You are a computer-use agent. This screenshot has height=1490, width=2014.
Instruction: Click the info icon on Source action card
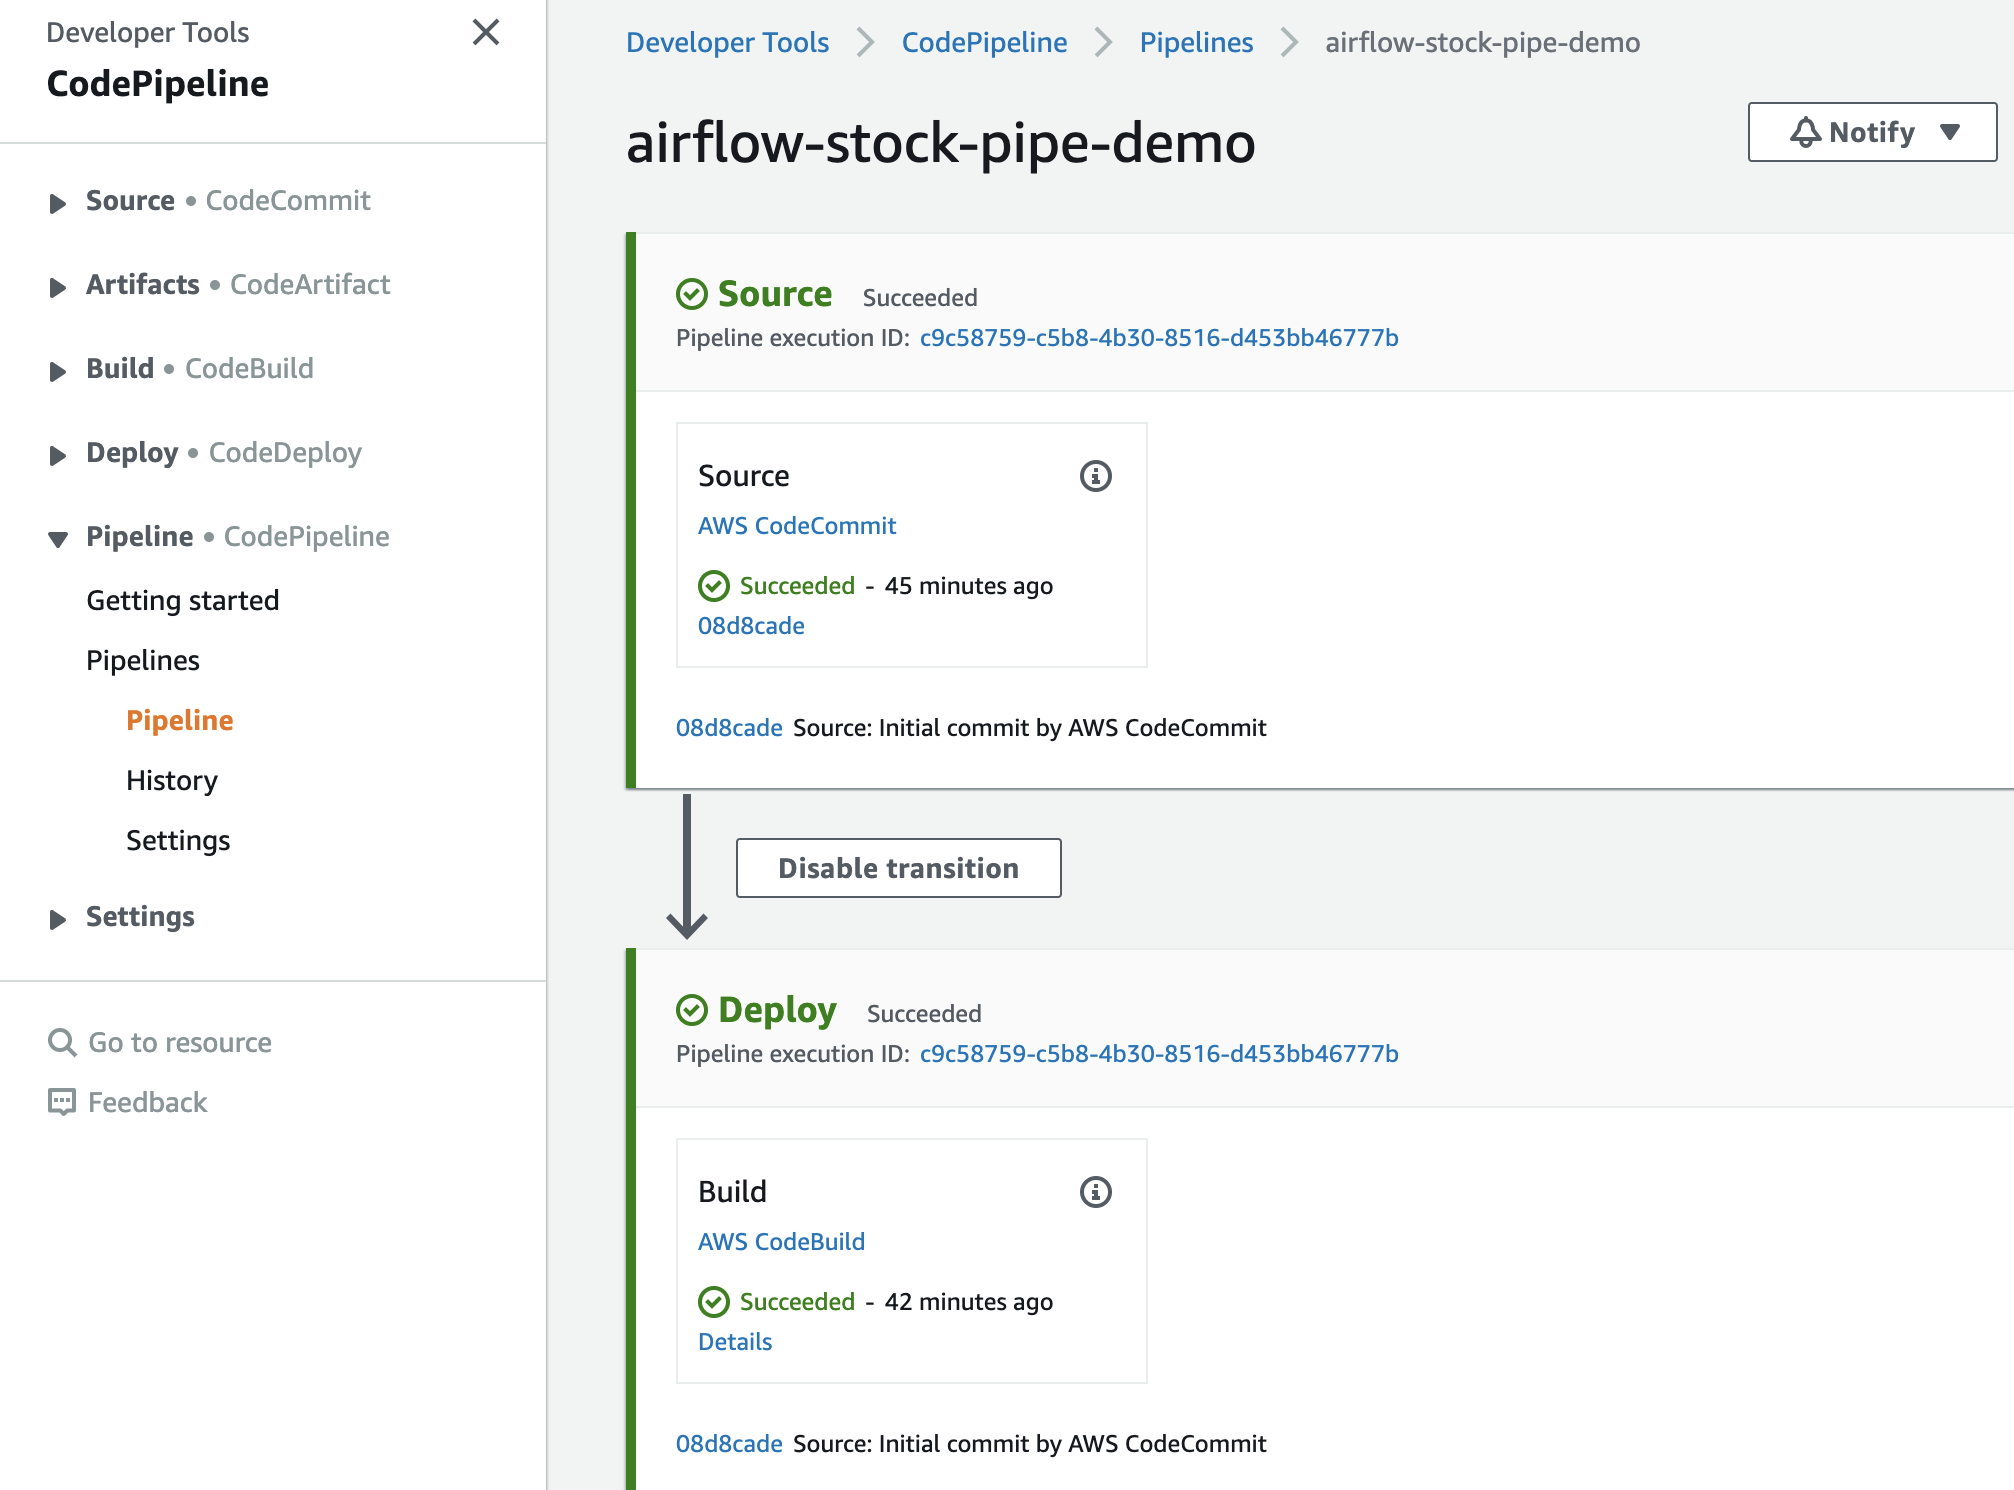click(x=1095, y=476)
